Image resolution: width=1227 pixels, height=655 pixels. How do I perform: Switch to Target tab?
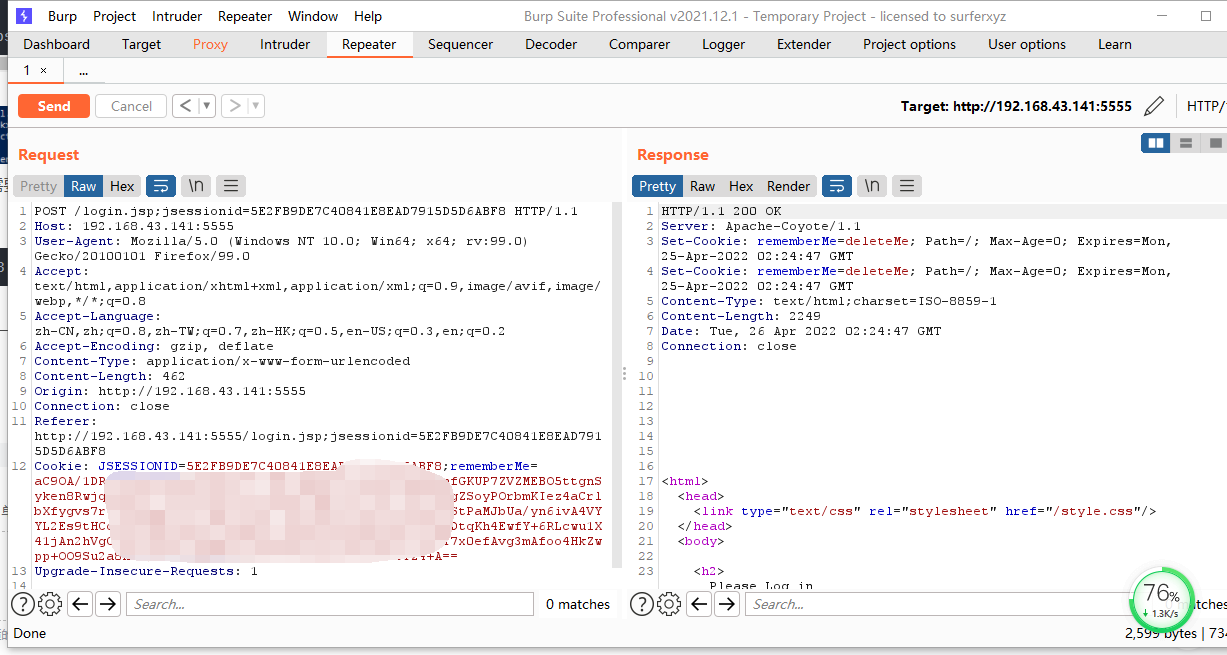click(141, 44)
